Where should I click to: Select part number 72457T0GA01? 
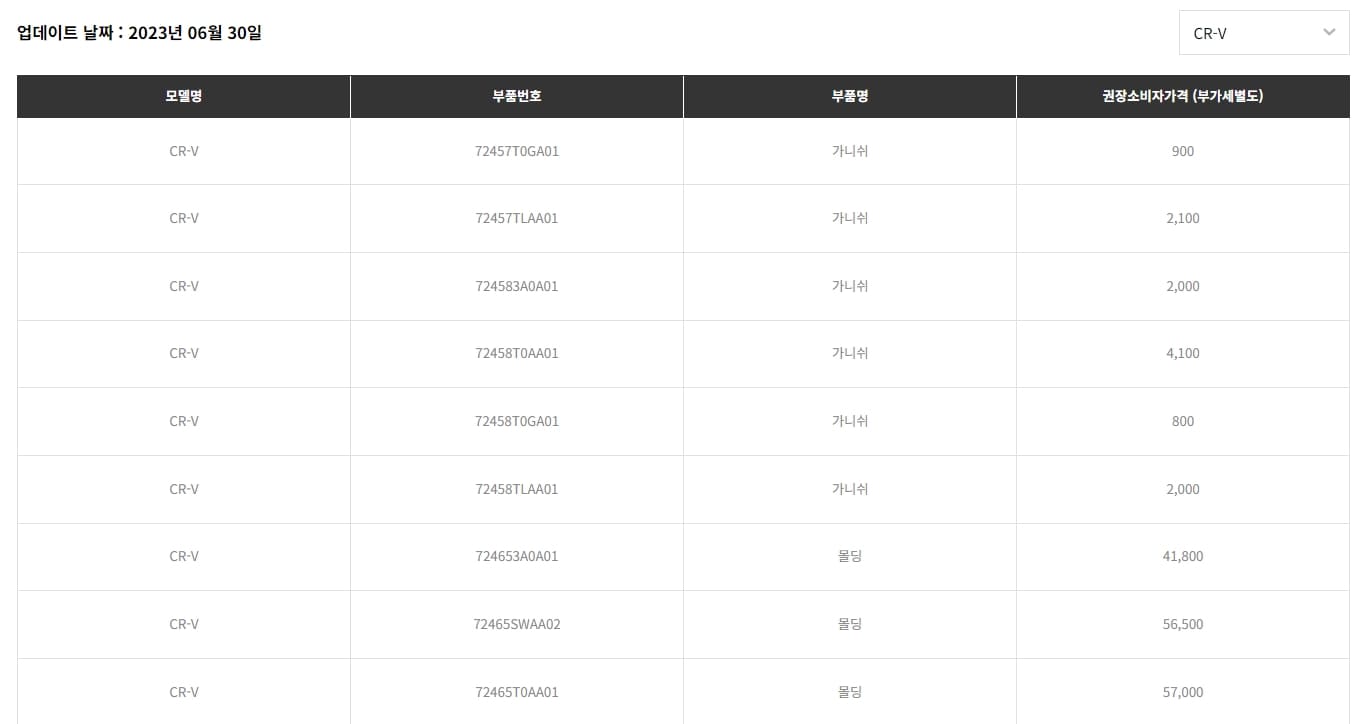click(517, 151)
